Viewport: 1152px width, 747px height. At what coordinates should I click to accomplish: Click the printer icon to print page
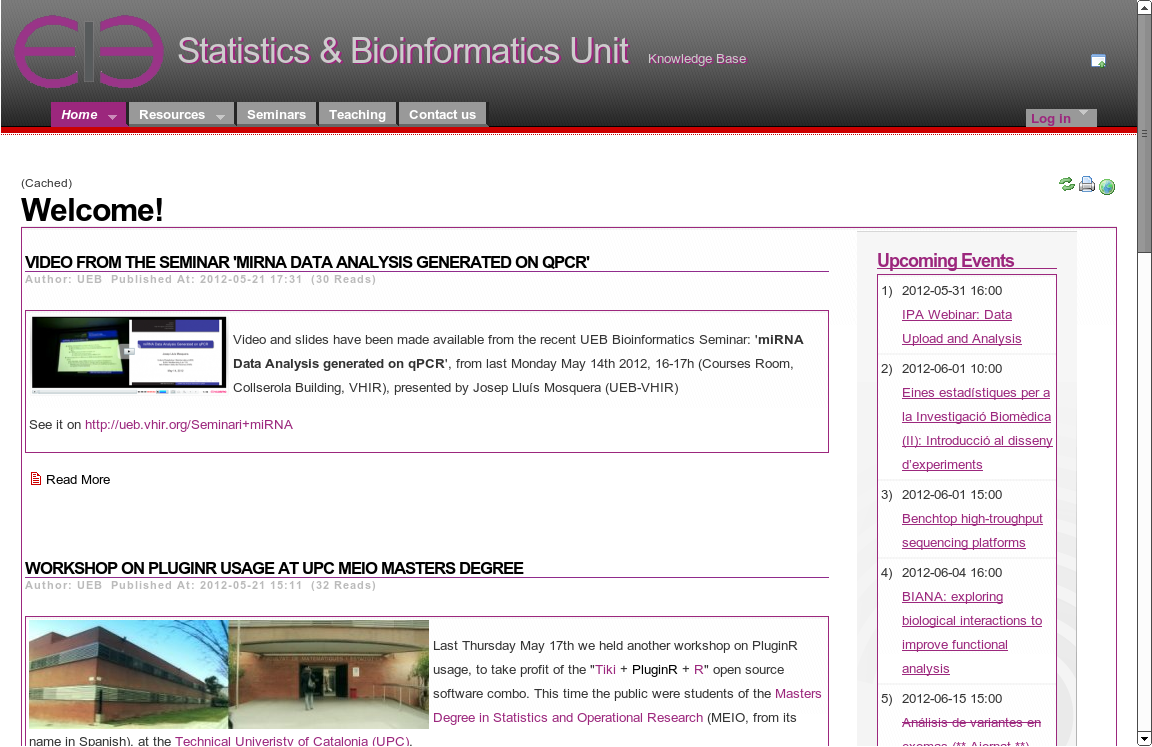click(x=1087, y=184)
